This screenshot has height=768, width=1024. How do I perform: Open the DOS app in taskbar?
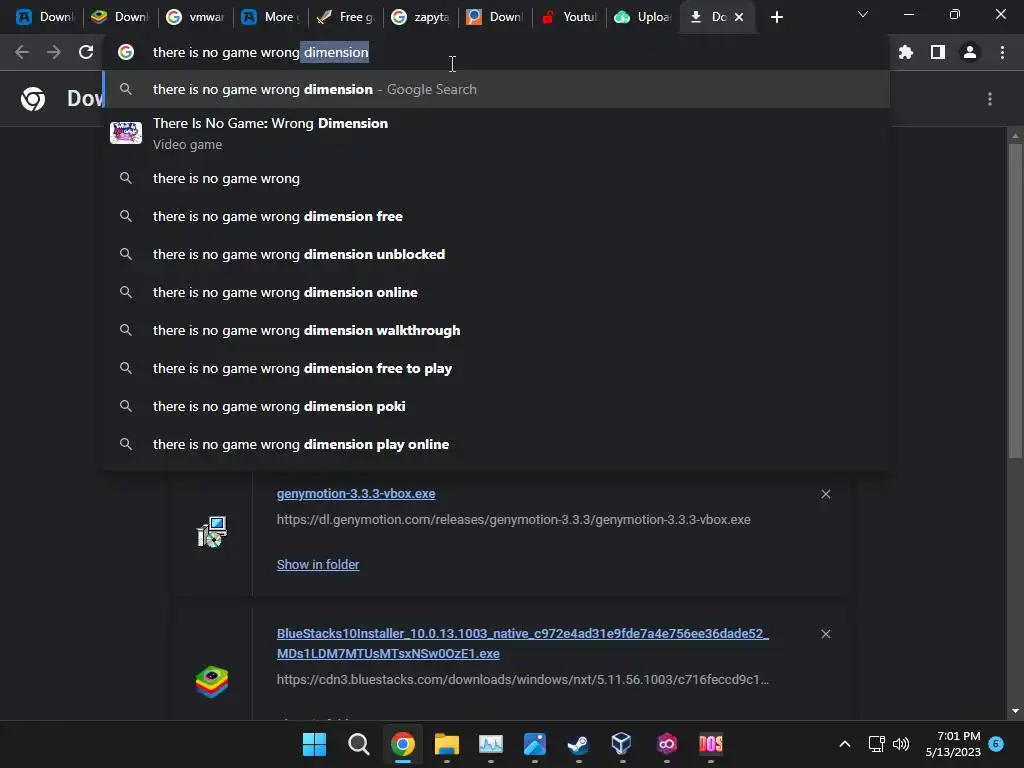coord(711,744)
